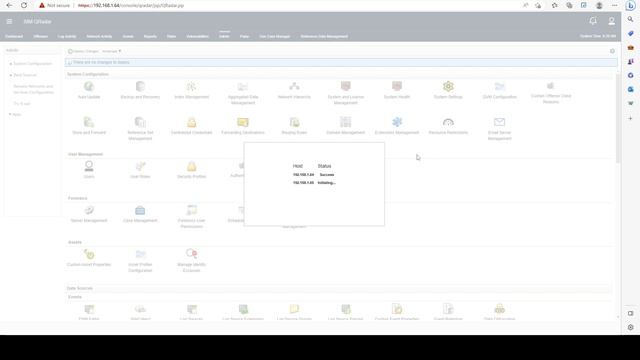Expand Apps in sidebar
Screen dimensions: 640x360
(x=15, y=115)
